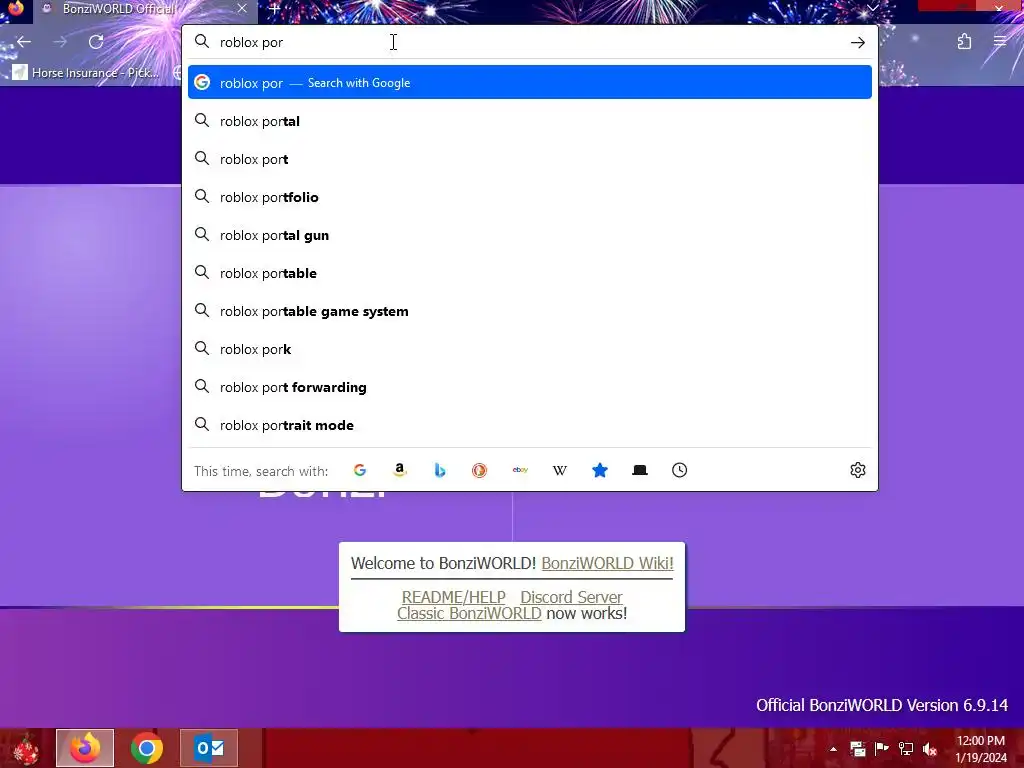Open Horse Insurance bookmark
Viewport: 1024px width, 768px height.
(86, 72)
